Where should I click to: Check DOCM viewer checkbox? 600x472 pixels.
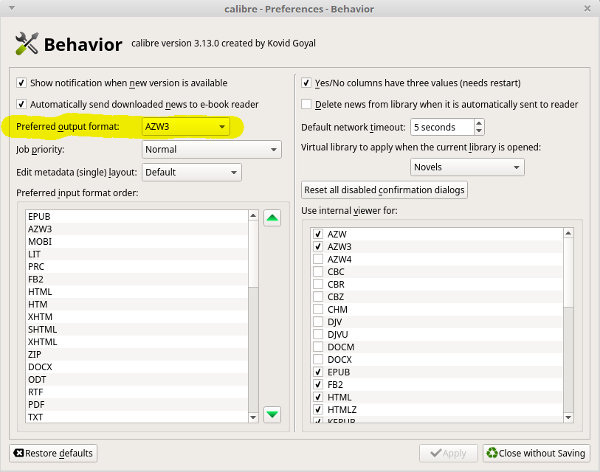(318, 347)
